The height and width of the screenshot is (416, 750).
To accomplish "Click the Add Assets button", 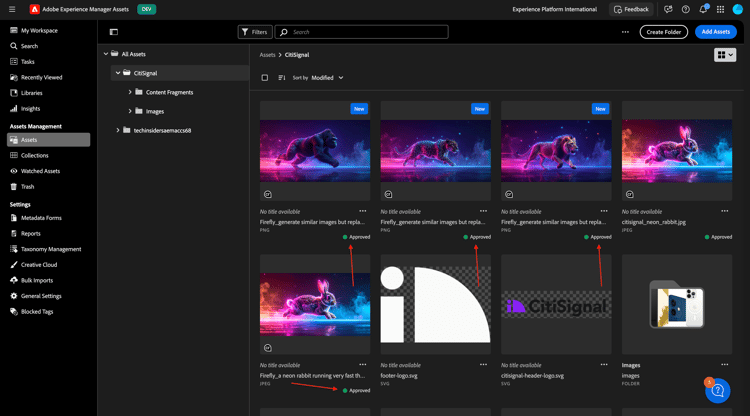I will click(x=715, y=32).
